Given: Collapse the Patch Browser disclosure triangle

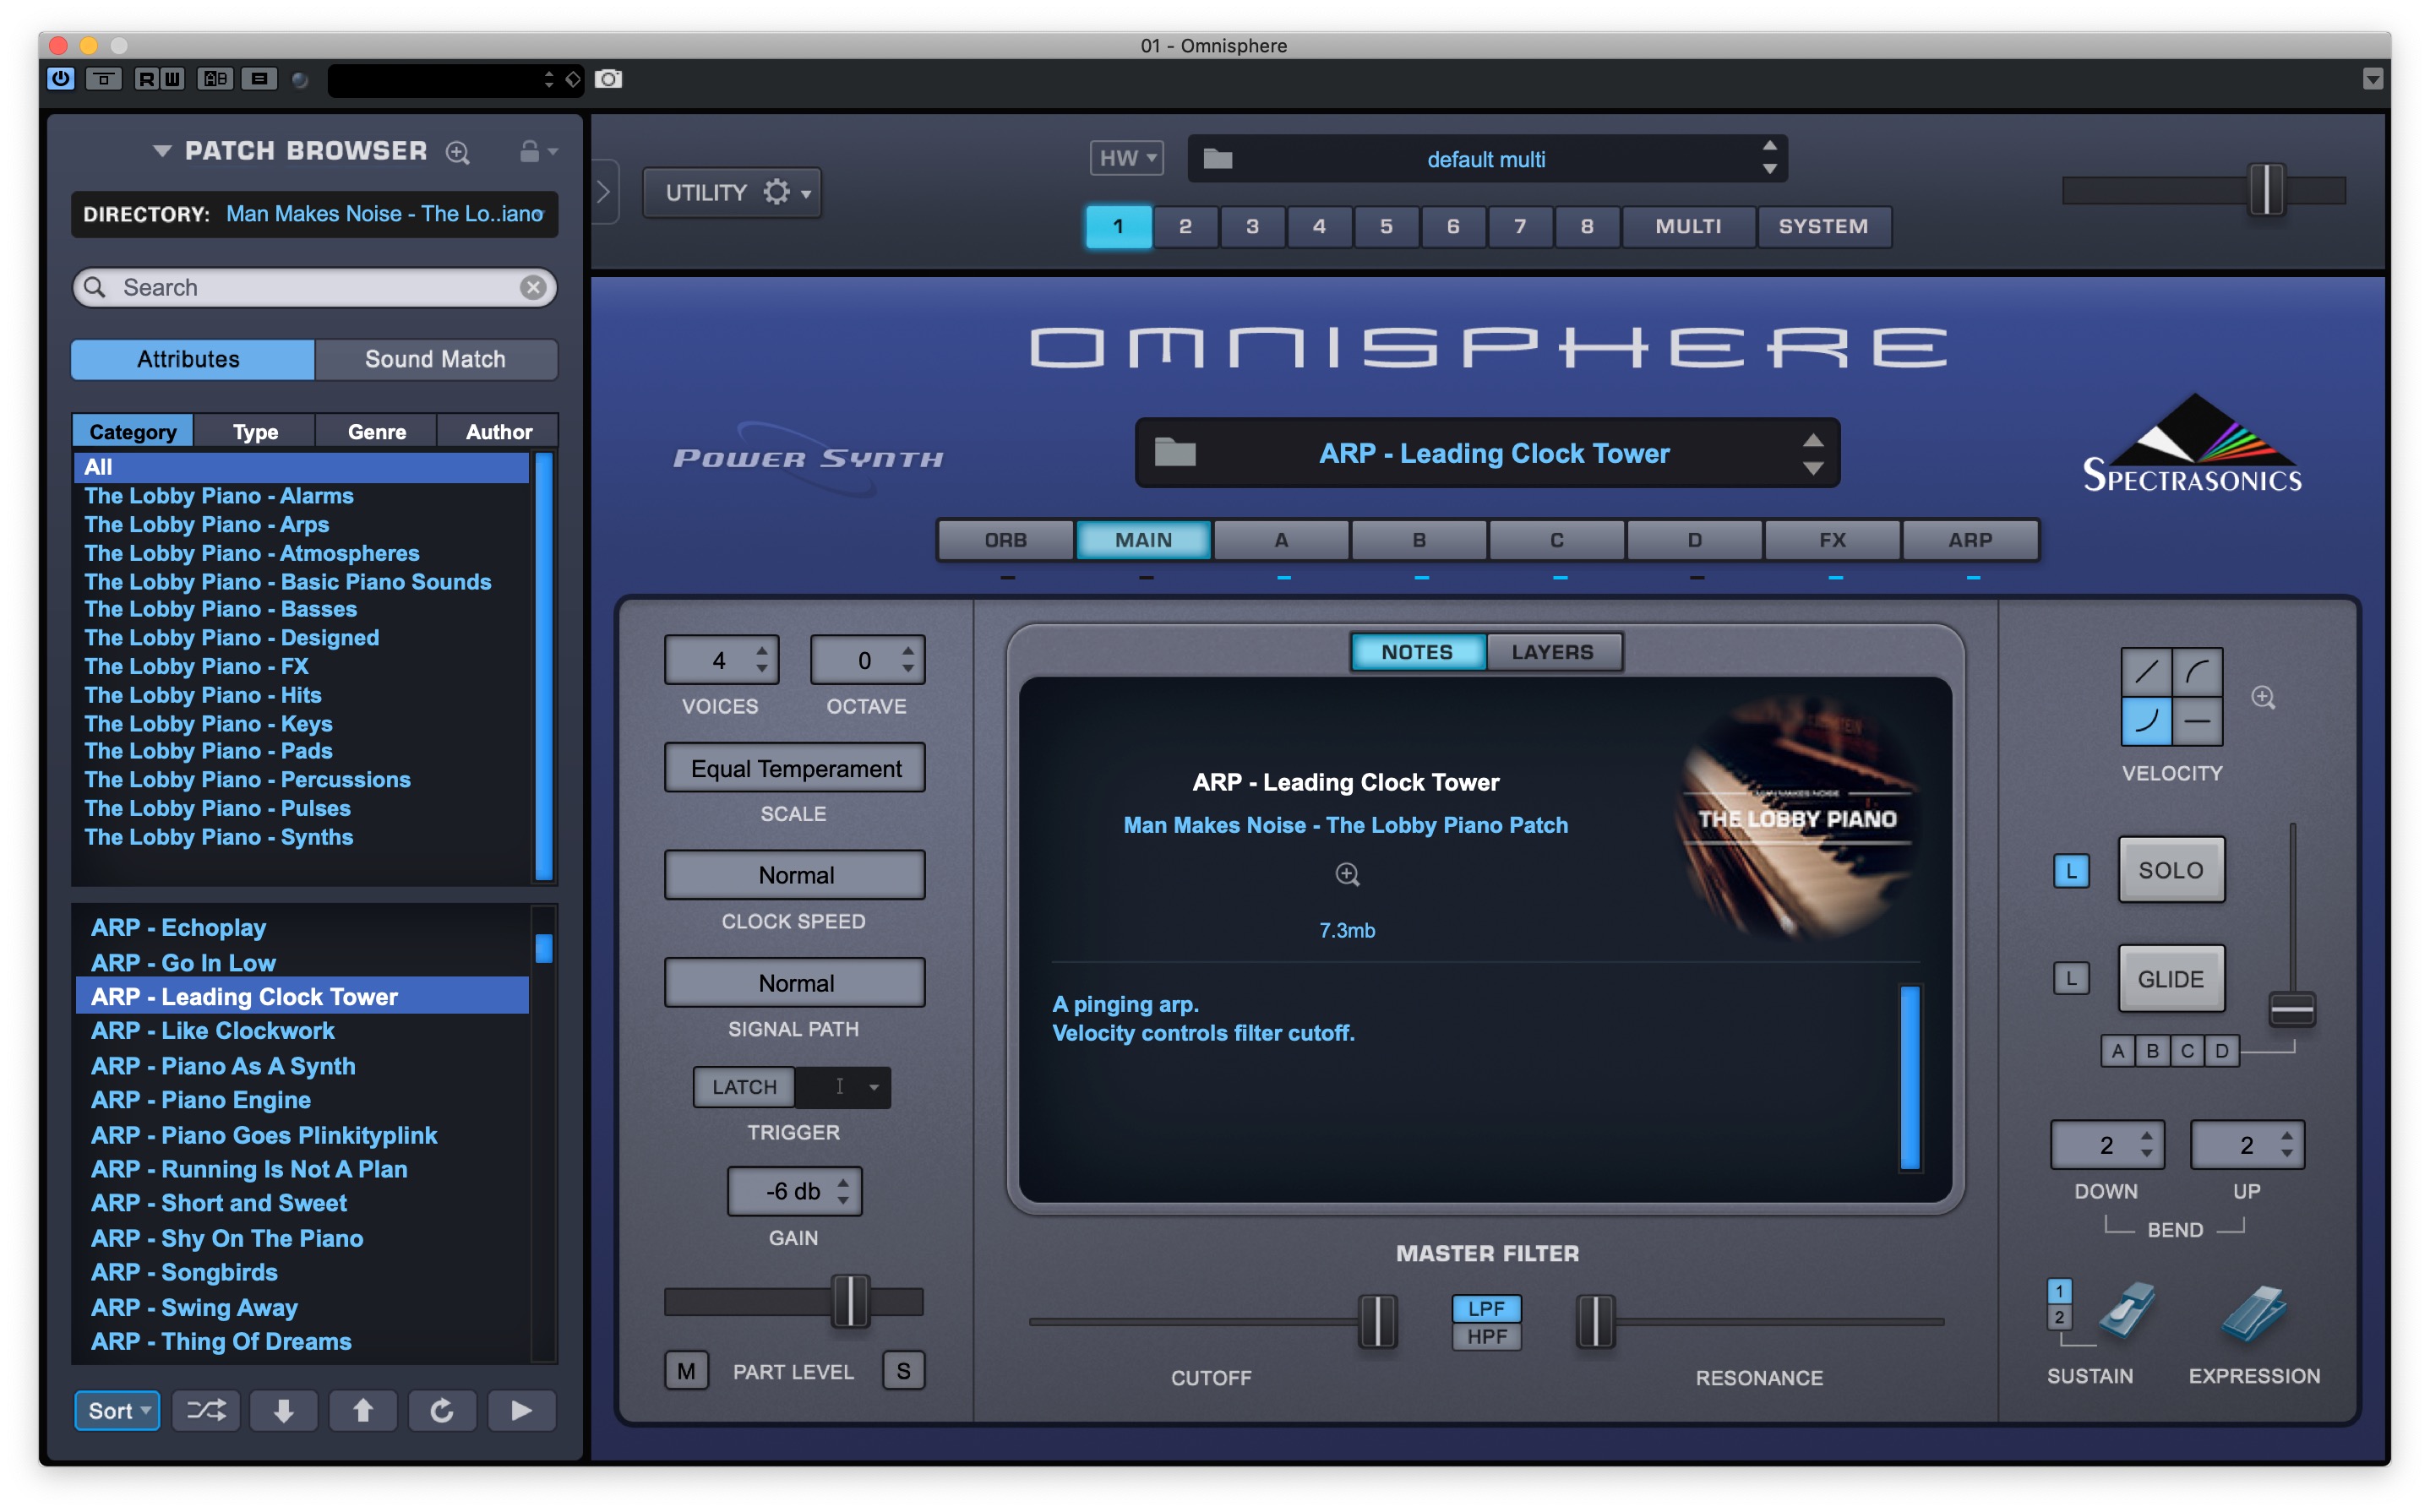Looking at the screenshot, I should pos(161,151).
